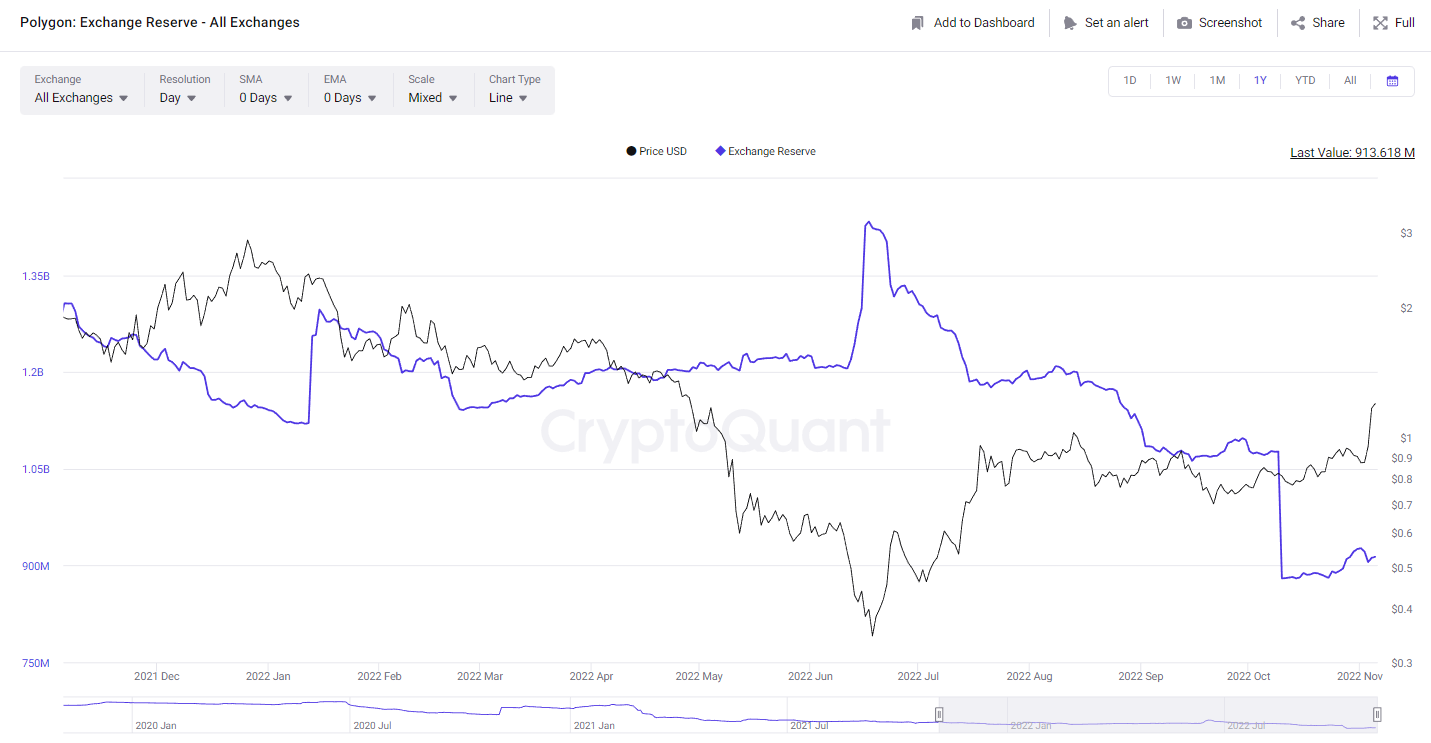Viewport: 1431px width, 743px height.
Task: Toggle the Exchange Reserve legend series
Action: 765,152
